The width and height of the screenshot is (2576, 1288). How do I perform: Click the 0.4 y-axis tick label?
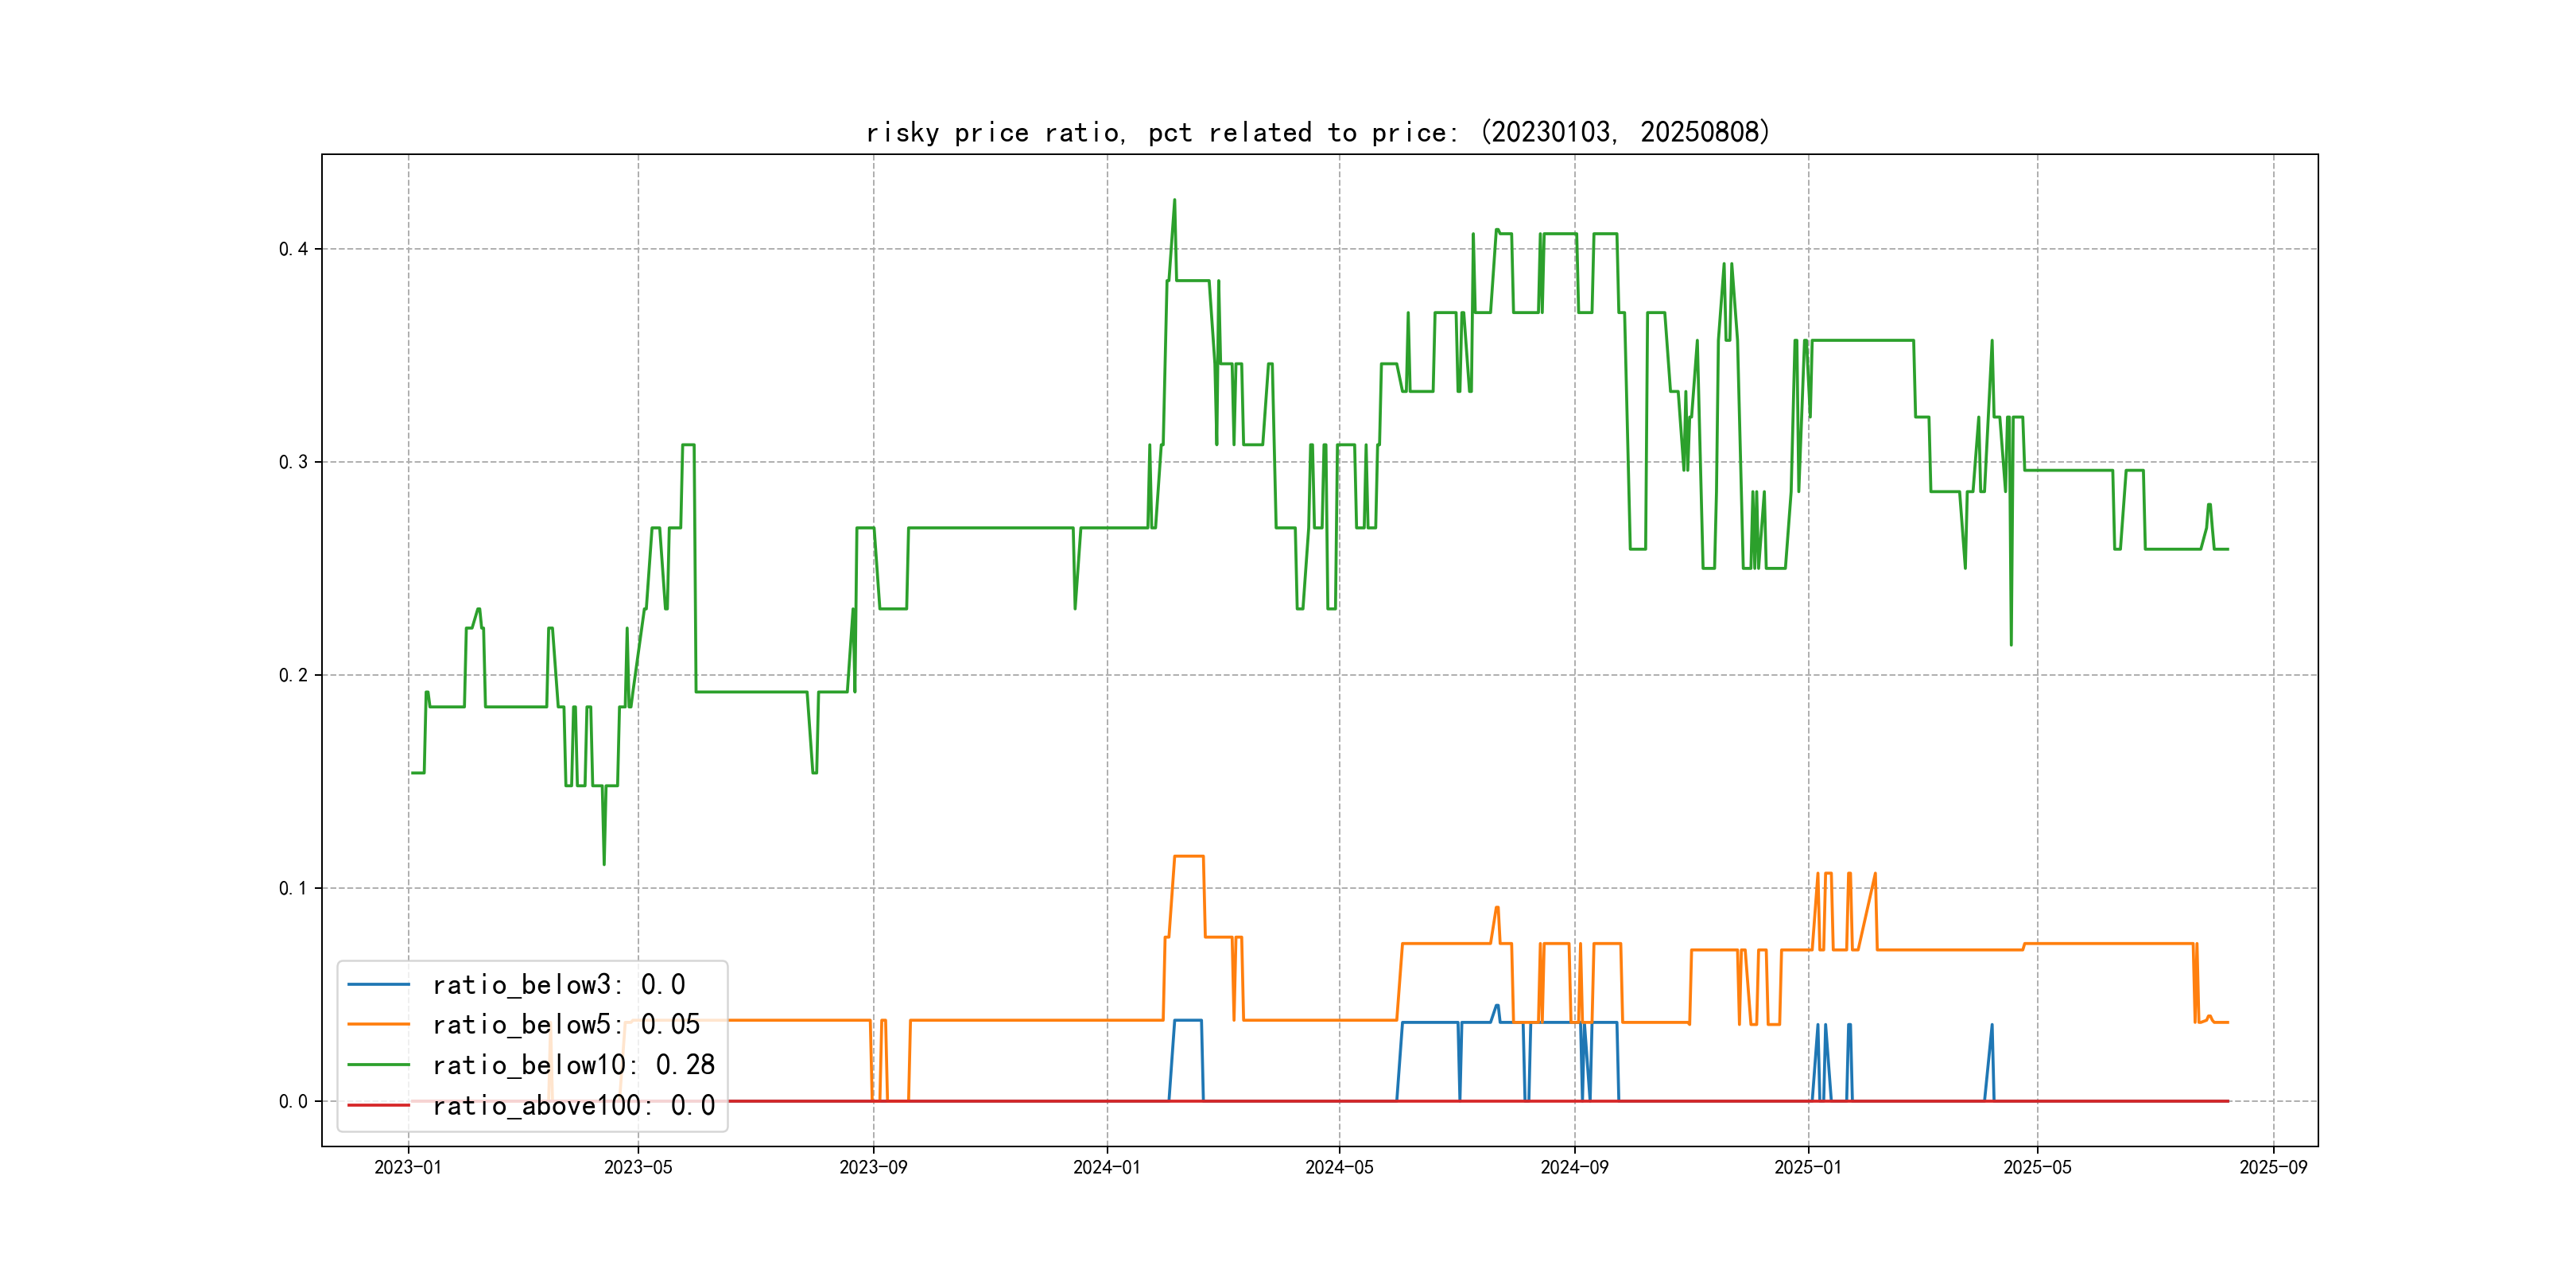293,249
